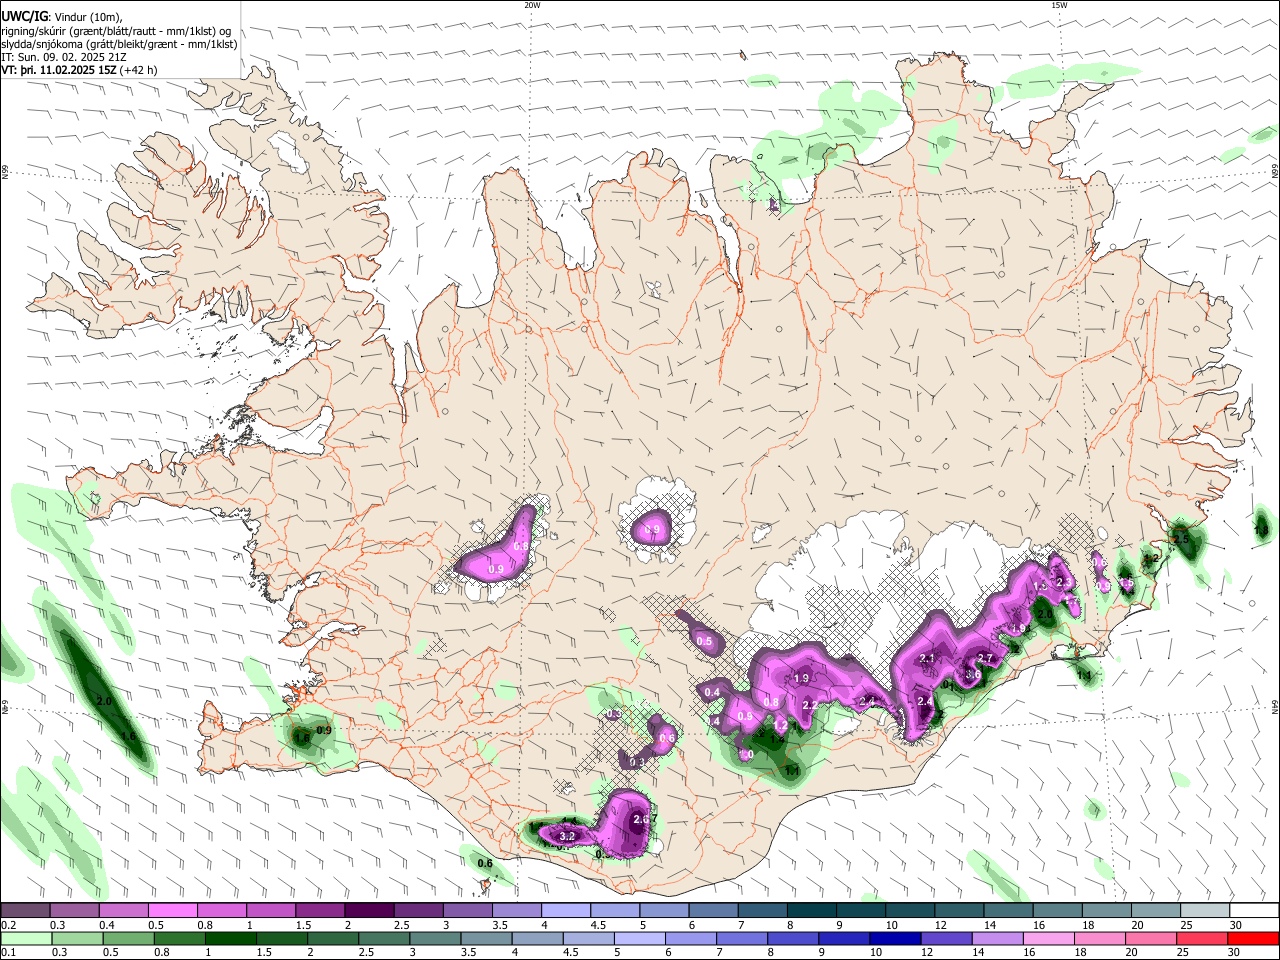This screenshot has height=960, width=1280.
Task: Pick the darkest purple 2–2.5 swatch
Action: [369, 910]
